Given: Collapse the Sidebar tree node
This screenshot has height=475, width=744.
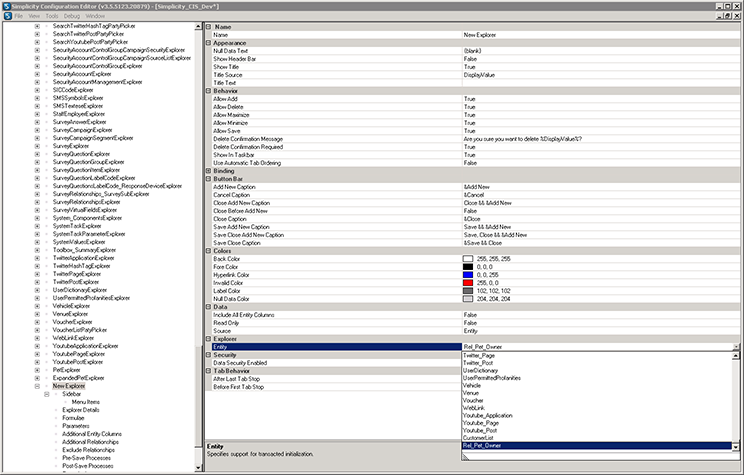Looking at the screenshot, I should coord(46,394).
